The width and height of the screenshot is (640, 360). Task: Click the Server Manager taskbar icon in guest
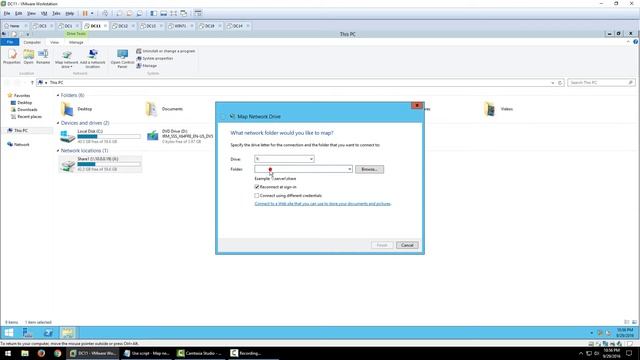pos(27,333)
